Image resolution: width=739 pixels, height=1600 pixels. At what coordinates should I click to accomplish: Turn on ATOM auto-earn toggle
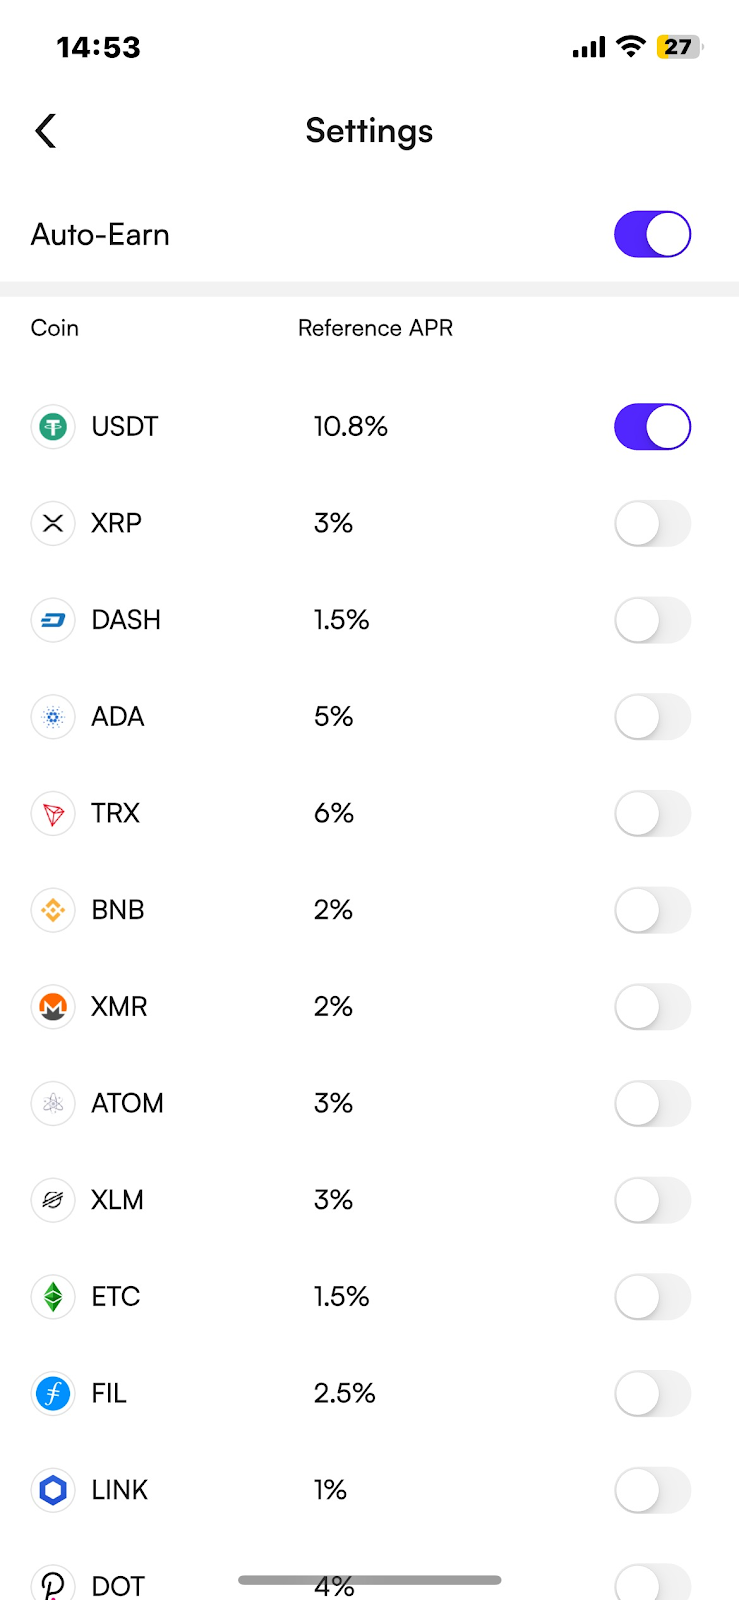point(652,1104)
